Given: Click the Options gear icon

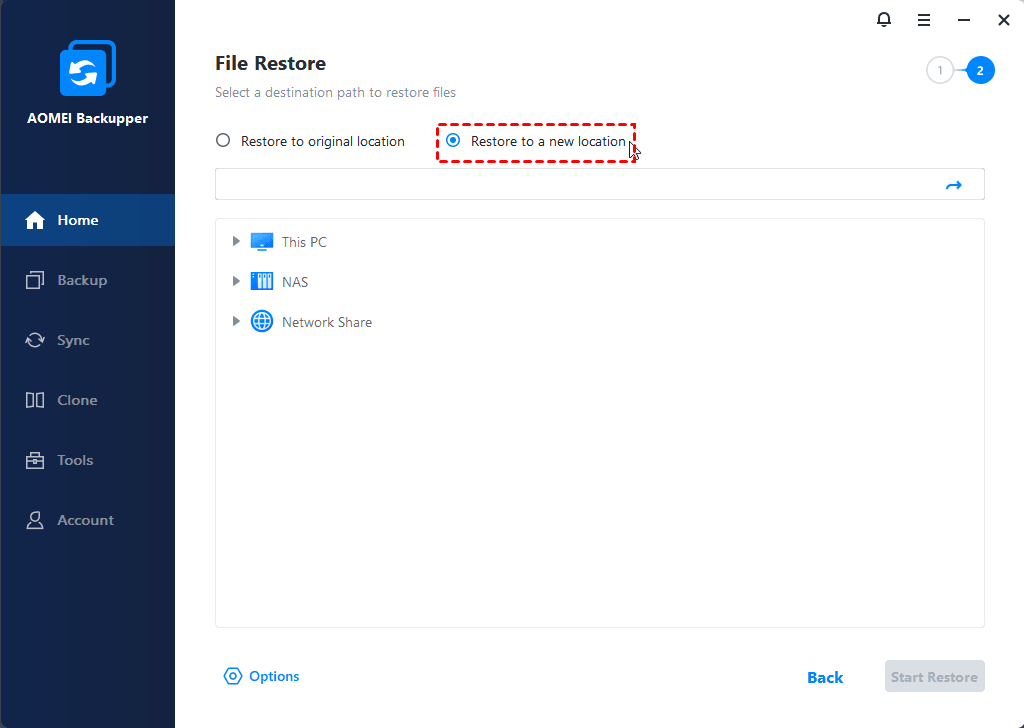Looking at the screenshot, I should coord(233,677).
